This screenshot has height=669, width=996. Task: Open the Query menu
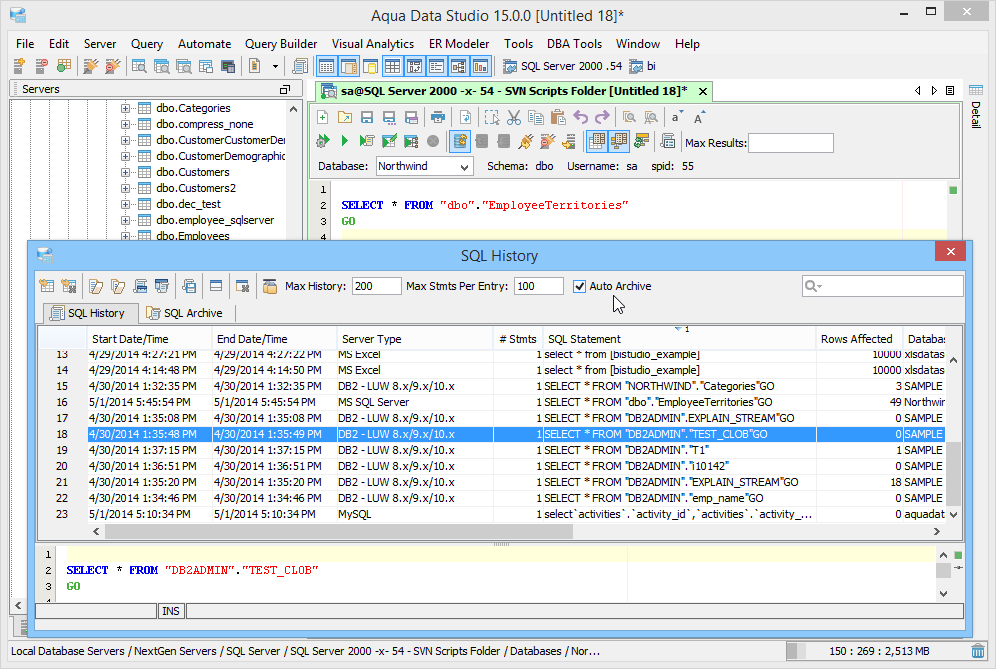coord(147,44)
